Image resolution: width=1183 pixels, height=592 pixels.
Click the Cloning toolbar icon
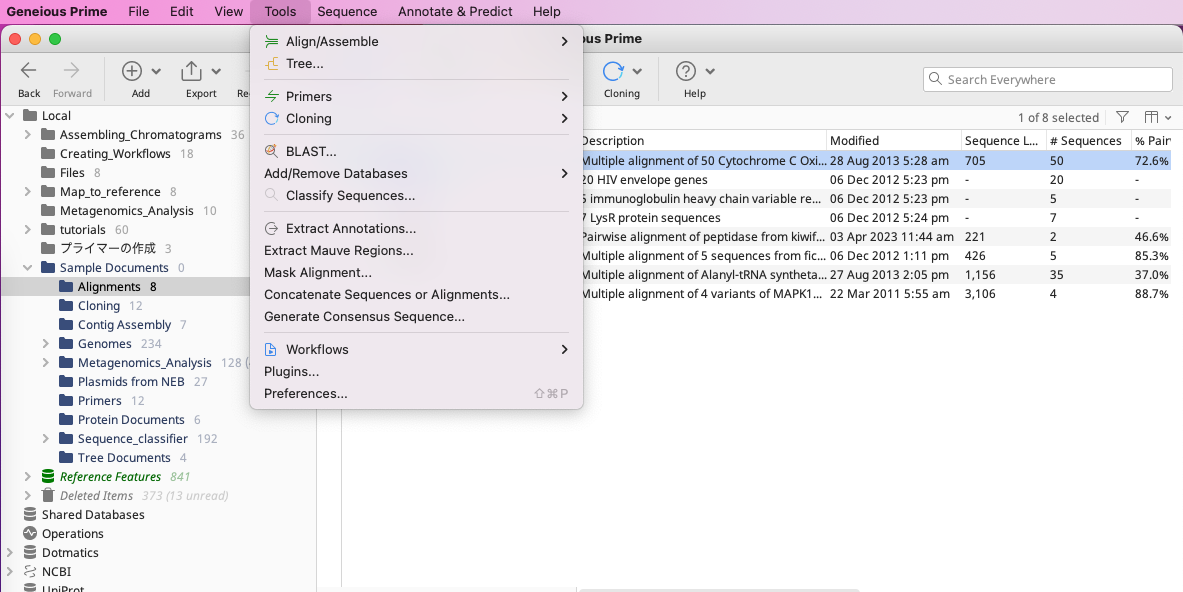pos(613,71)
